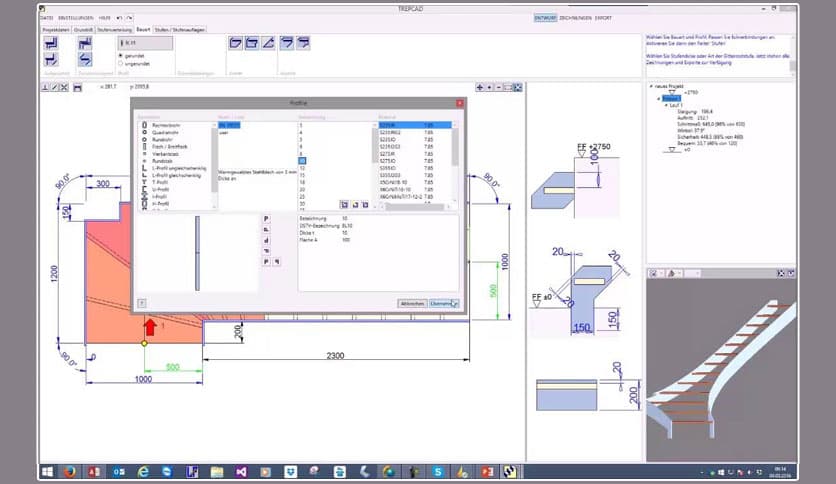Select the Rechteckrohr profile type
This screenshot has width=836, height=484.
pyautogui.click(x=166, y=125)
